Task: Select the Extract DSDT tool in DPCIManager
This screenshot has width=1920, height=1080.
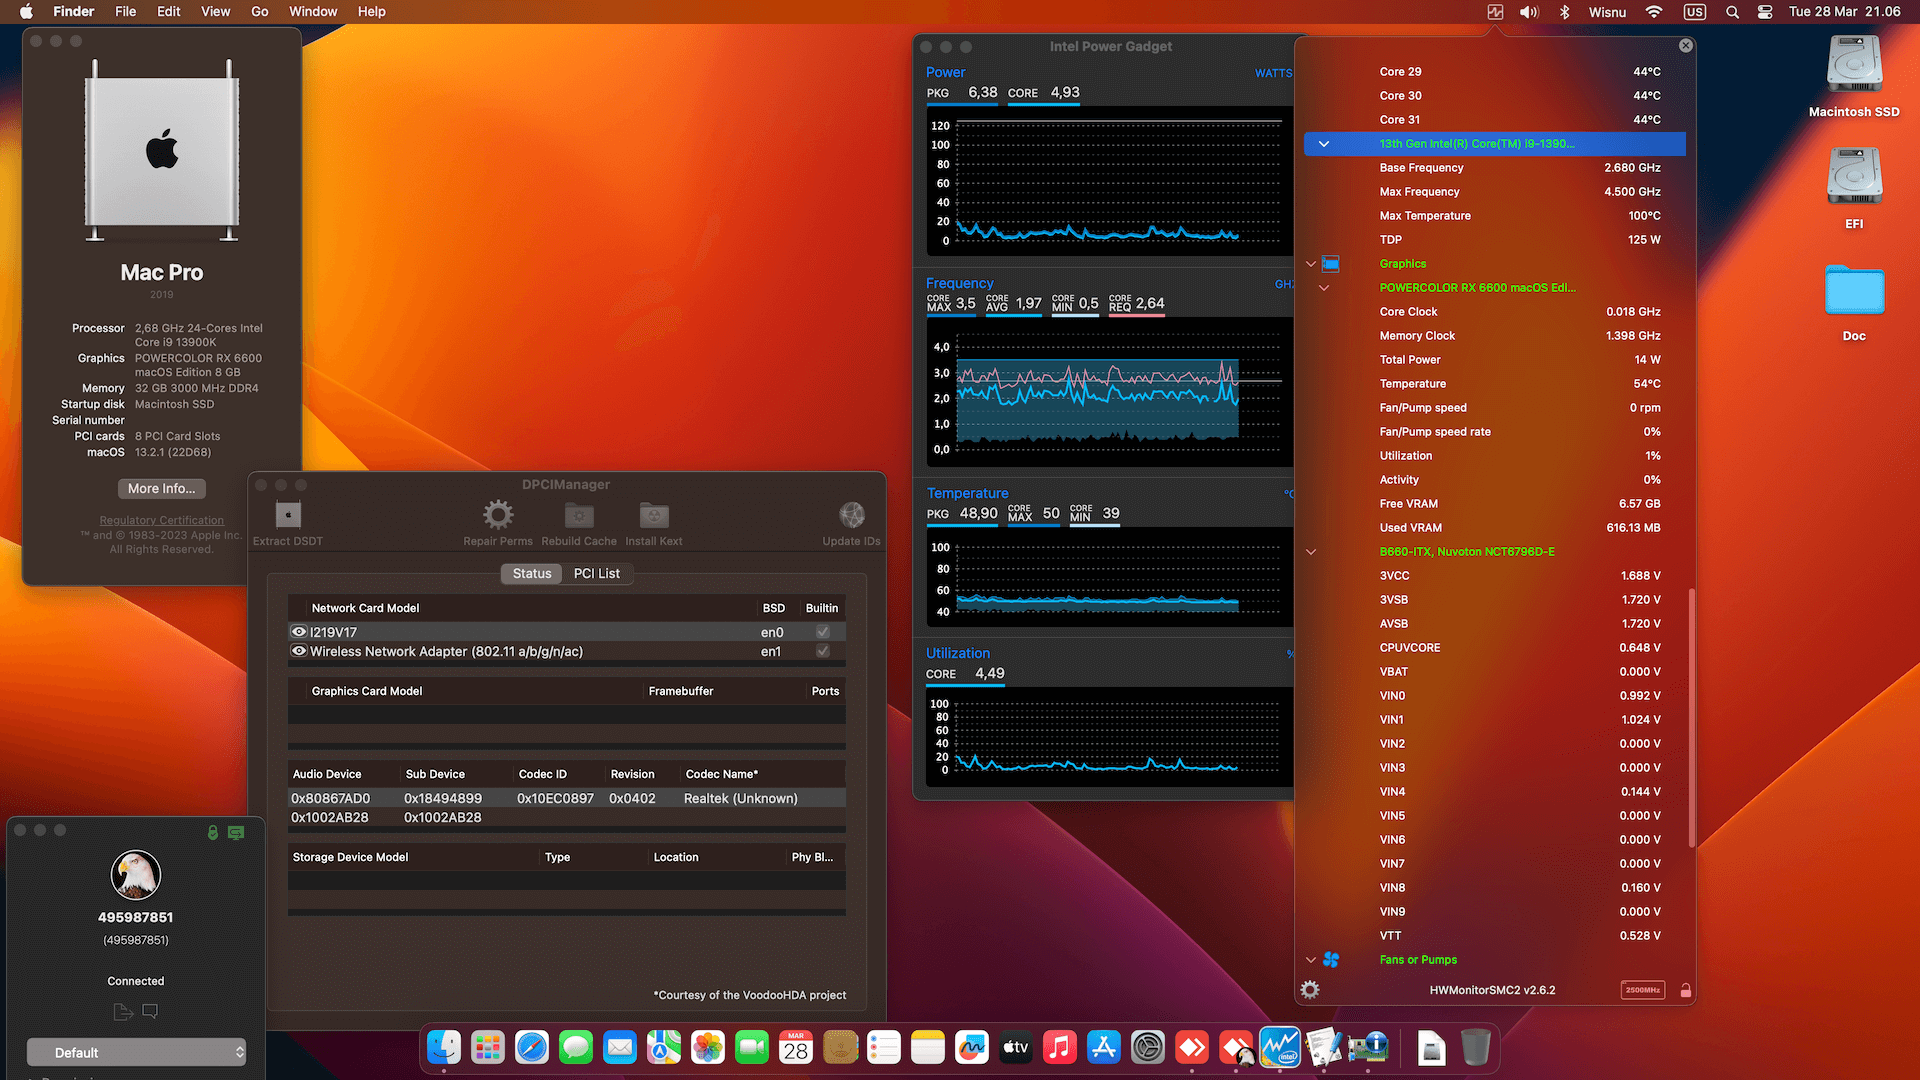Action: [x=288, y=515]
